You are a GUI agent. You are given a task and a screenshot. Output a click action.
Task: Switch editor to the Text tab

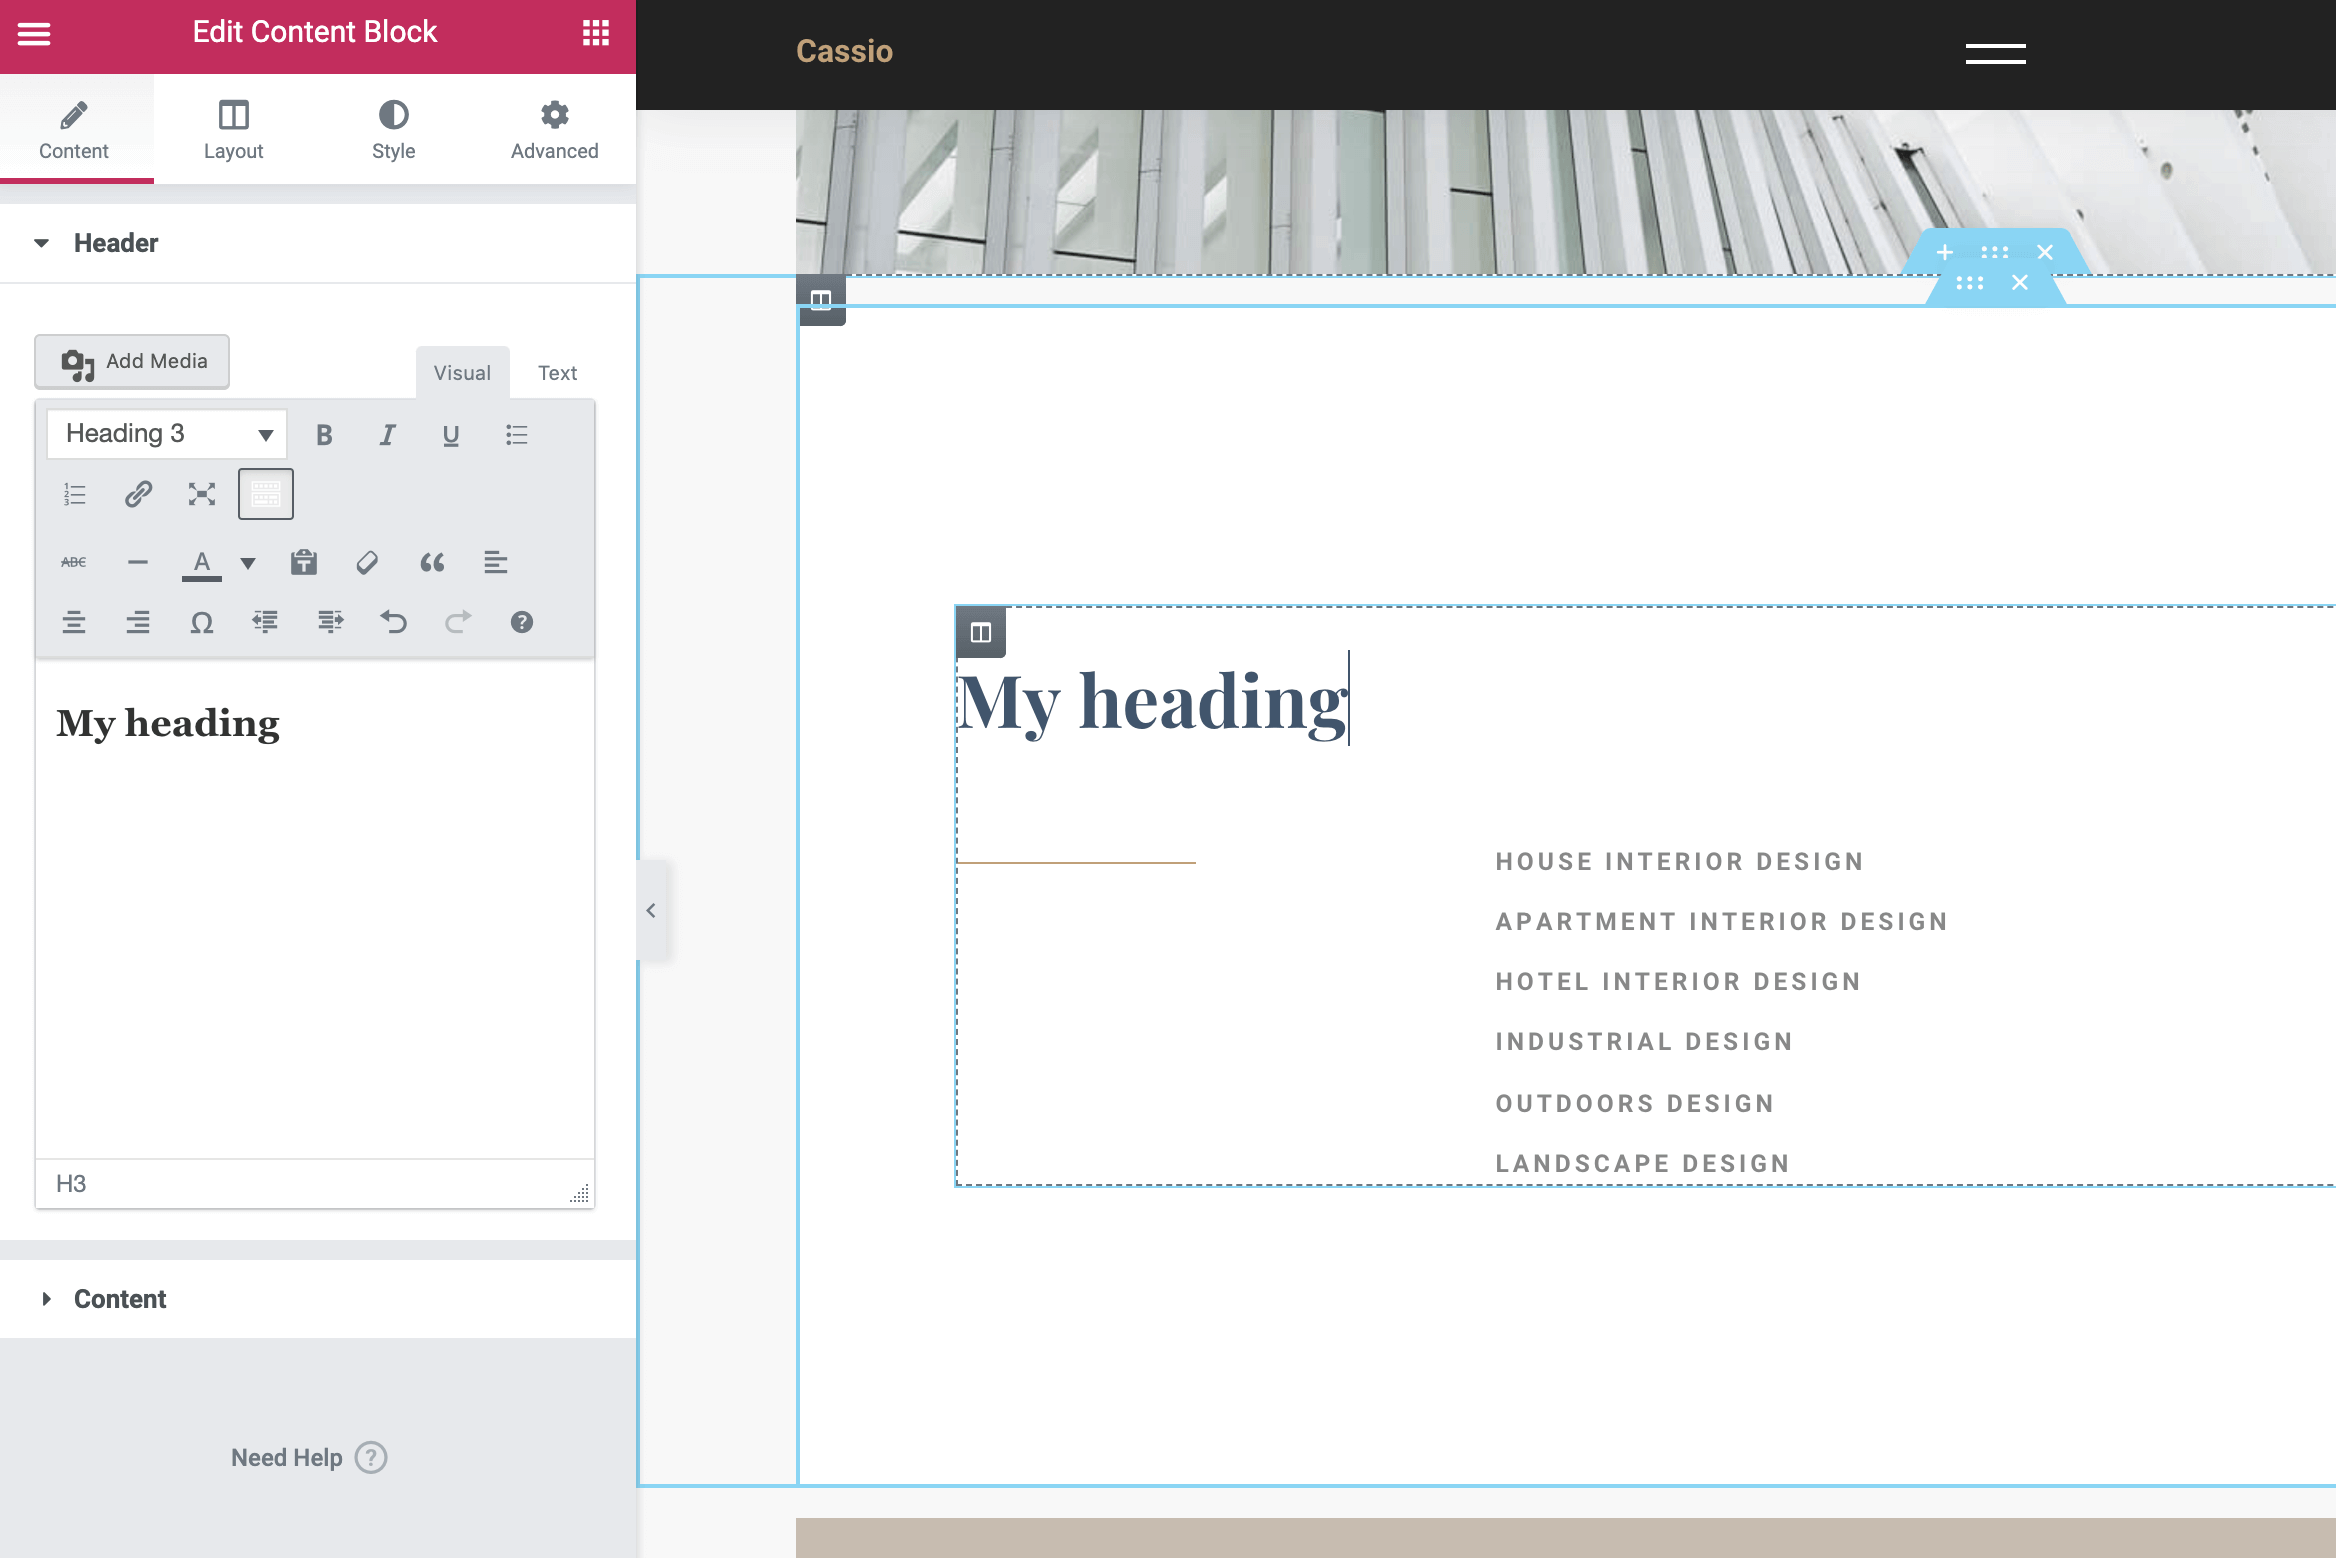click(x=557, y=373)
